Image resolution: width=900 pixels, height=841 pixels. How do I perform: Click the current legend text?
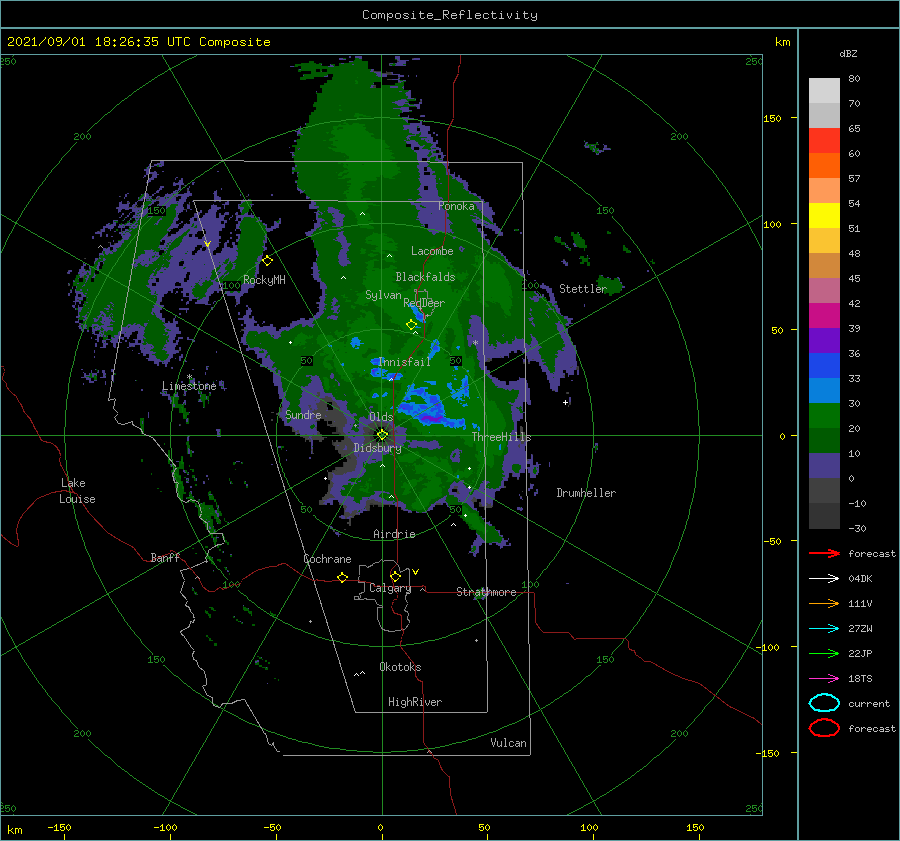click(x=869, y=704)
